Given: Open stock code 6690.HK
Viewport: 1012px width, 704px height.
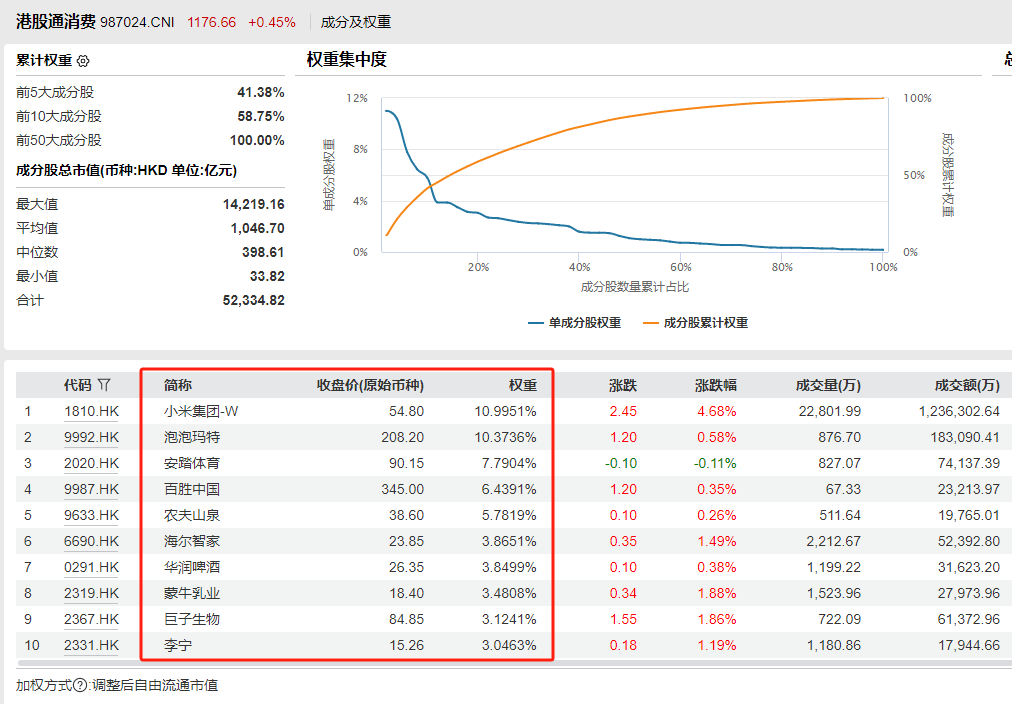Looking at the screenshot, I should click(x=91, y=541).
